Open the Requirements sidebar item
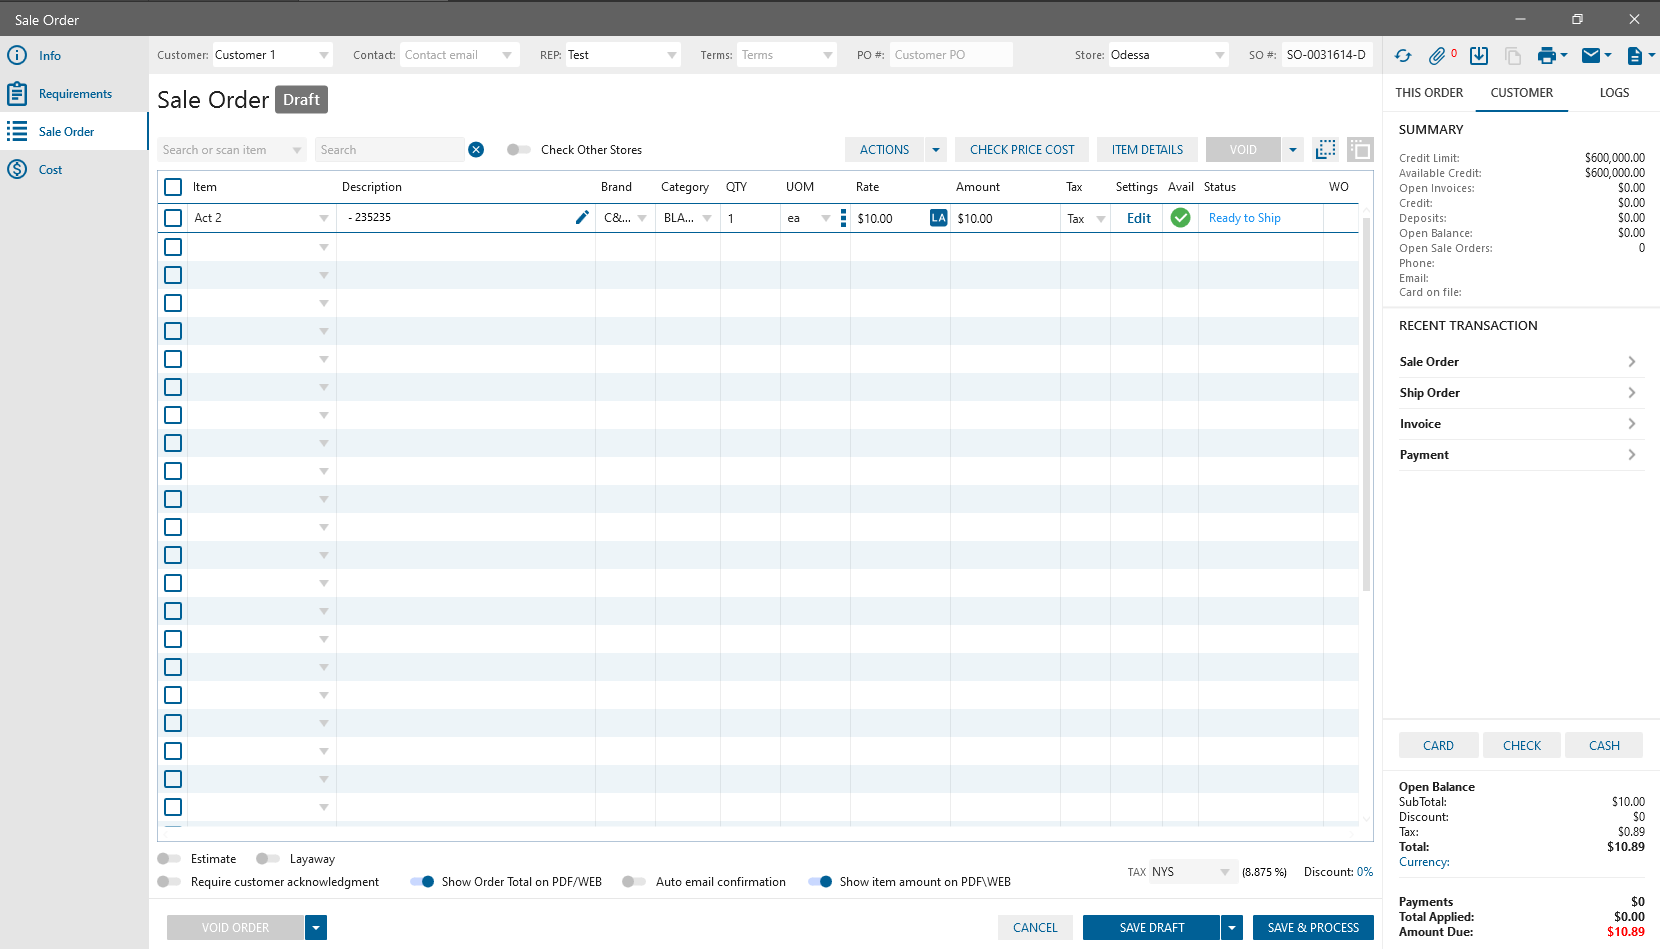 click(x=75, y=94)
